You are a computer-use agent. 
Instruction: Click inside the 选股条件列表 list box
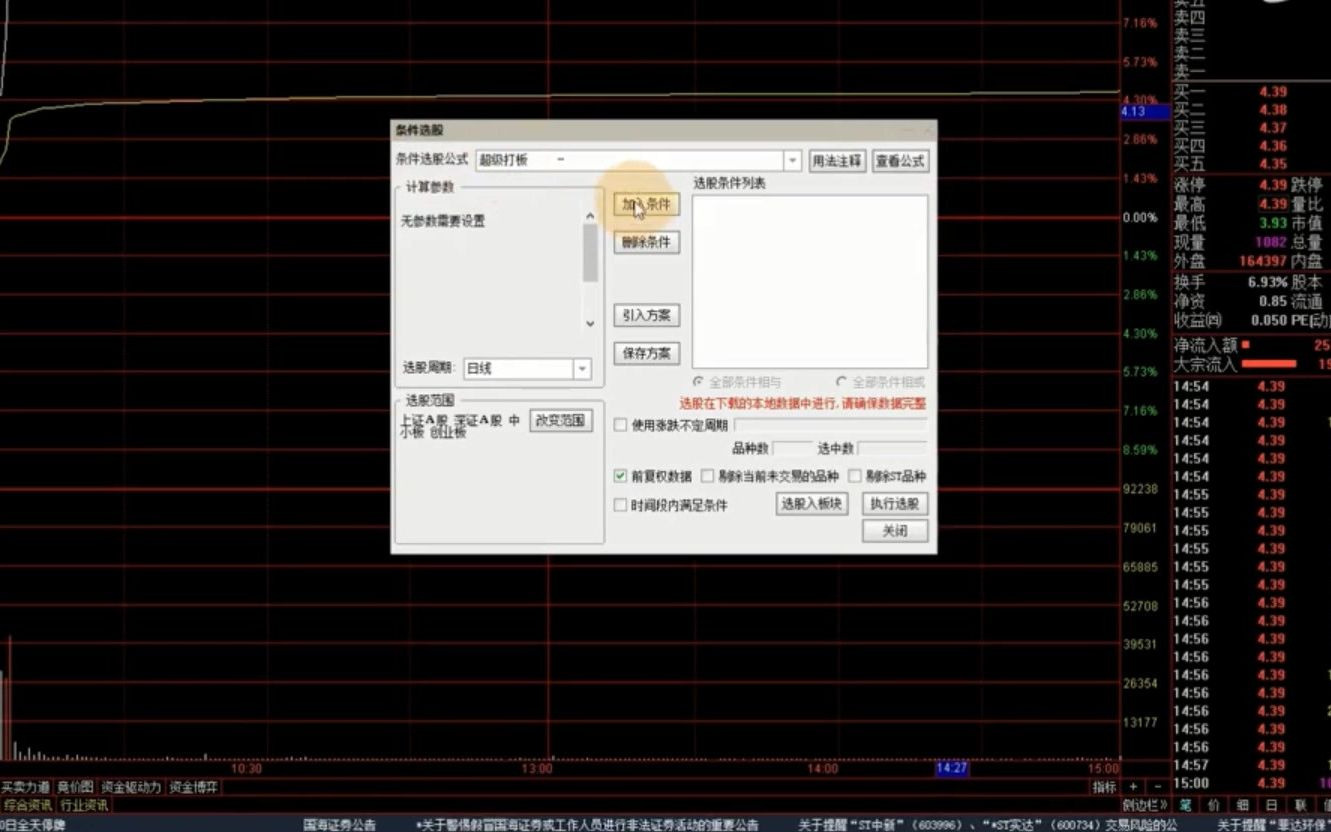(x=810, y=282)
